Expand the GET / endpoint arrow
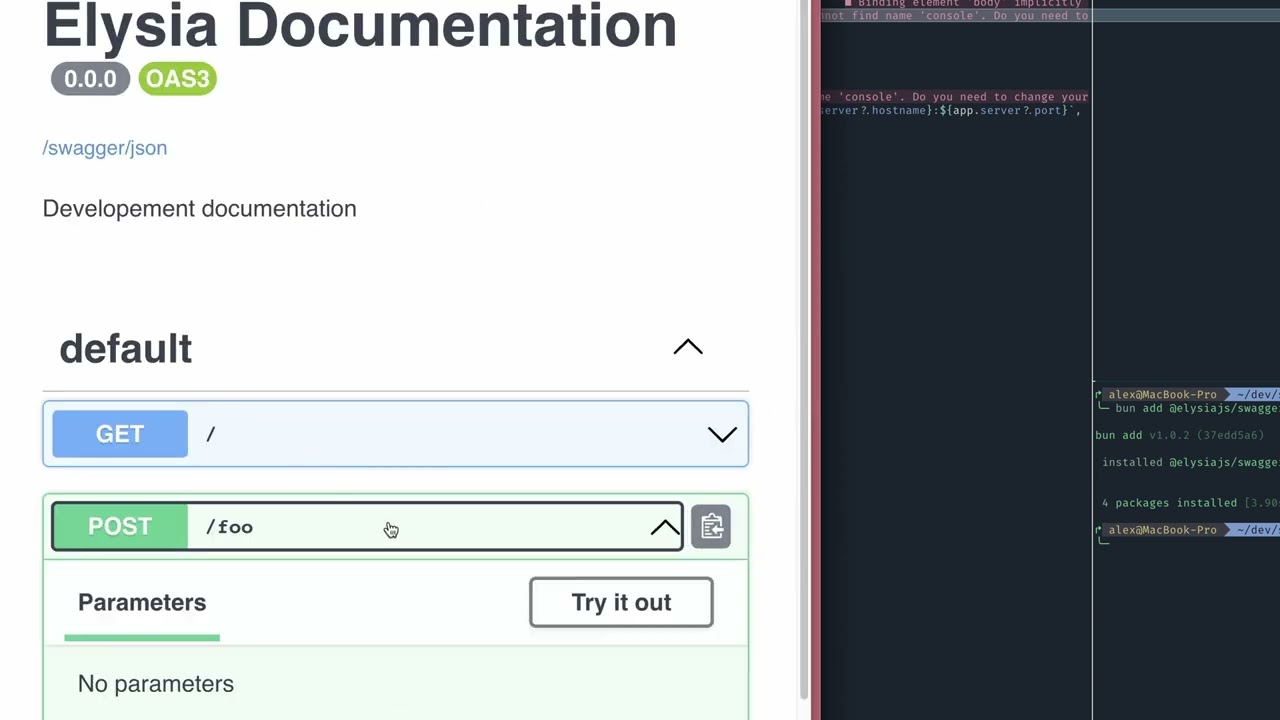 click(722, 434)
